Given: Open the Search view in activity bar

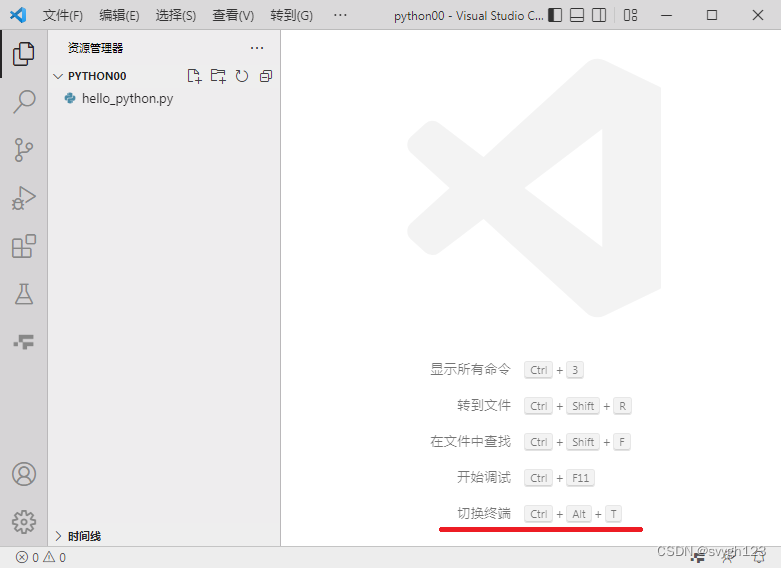Looking at the screenshot, I should click(23, 102).
